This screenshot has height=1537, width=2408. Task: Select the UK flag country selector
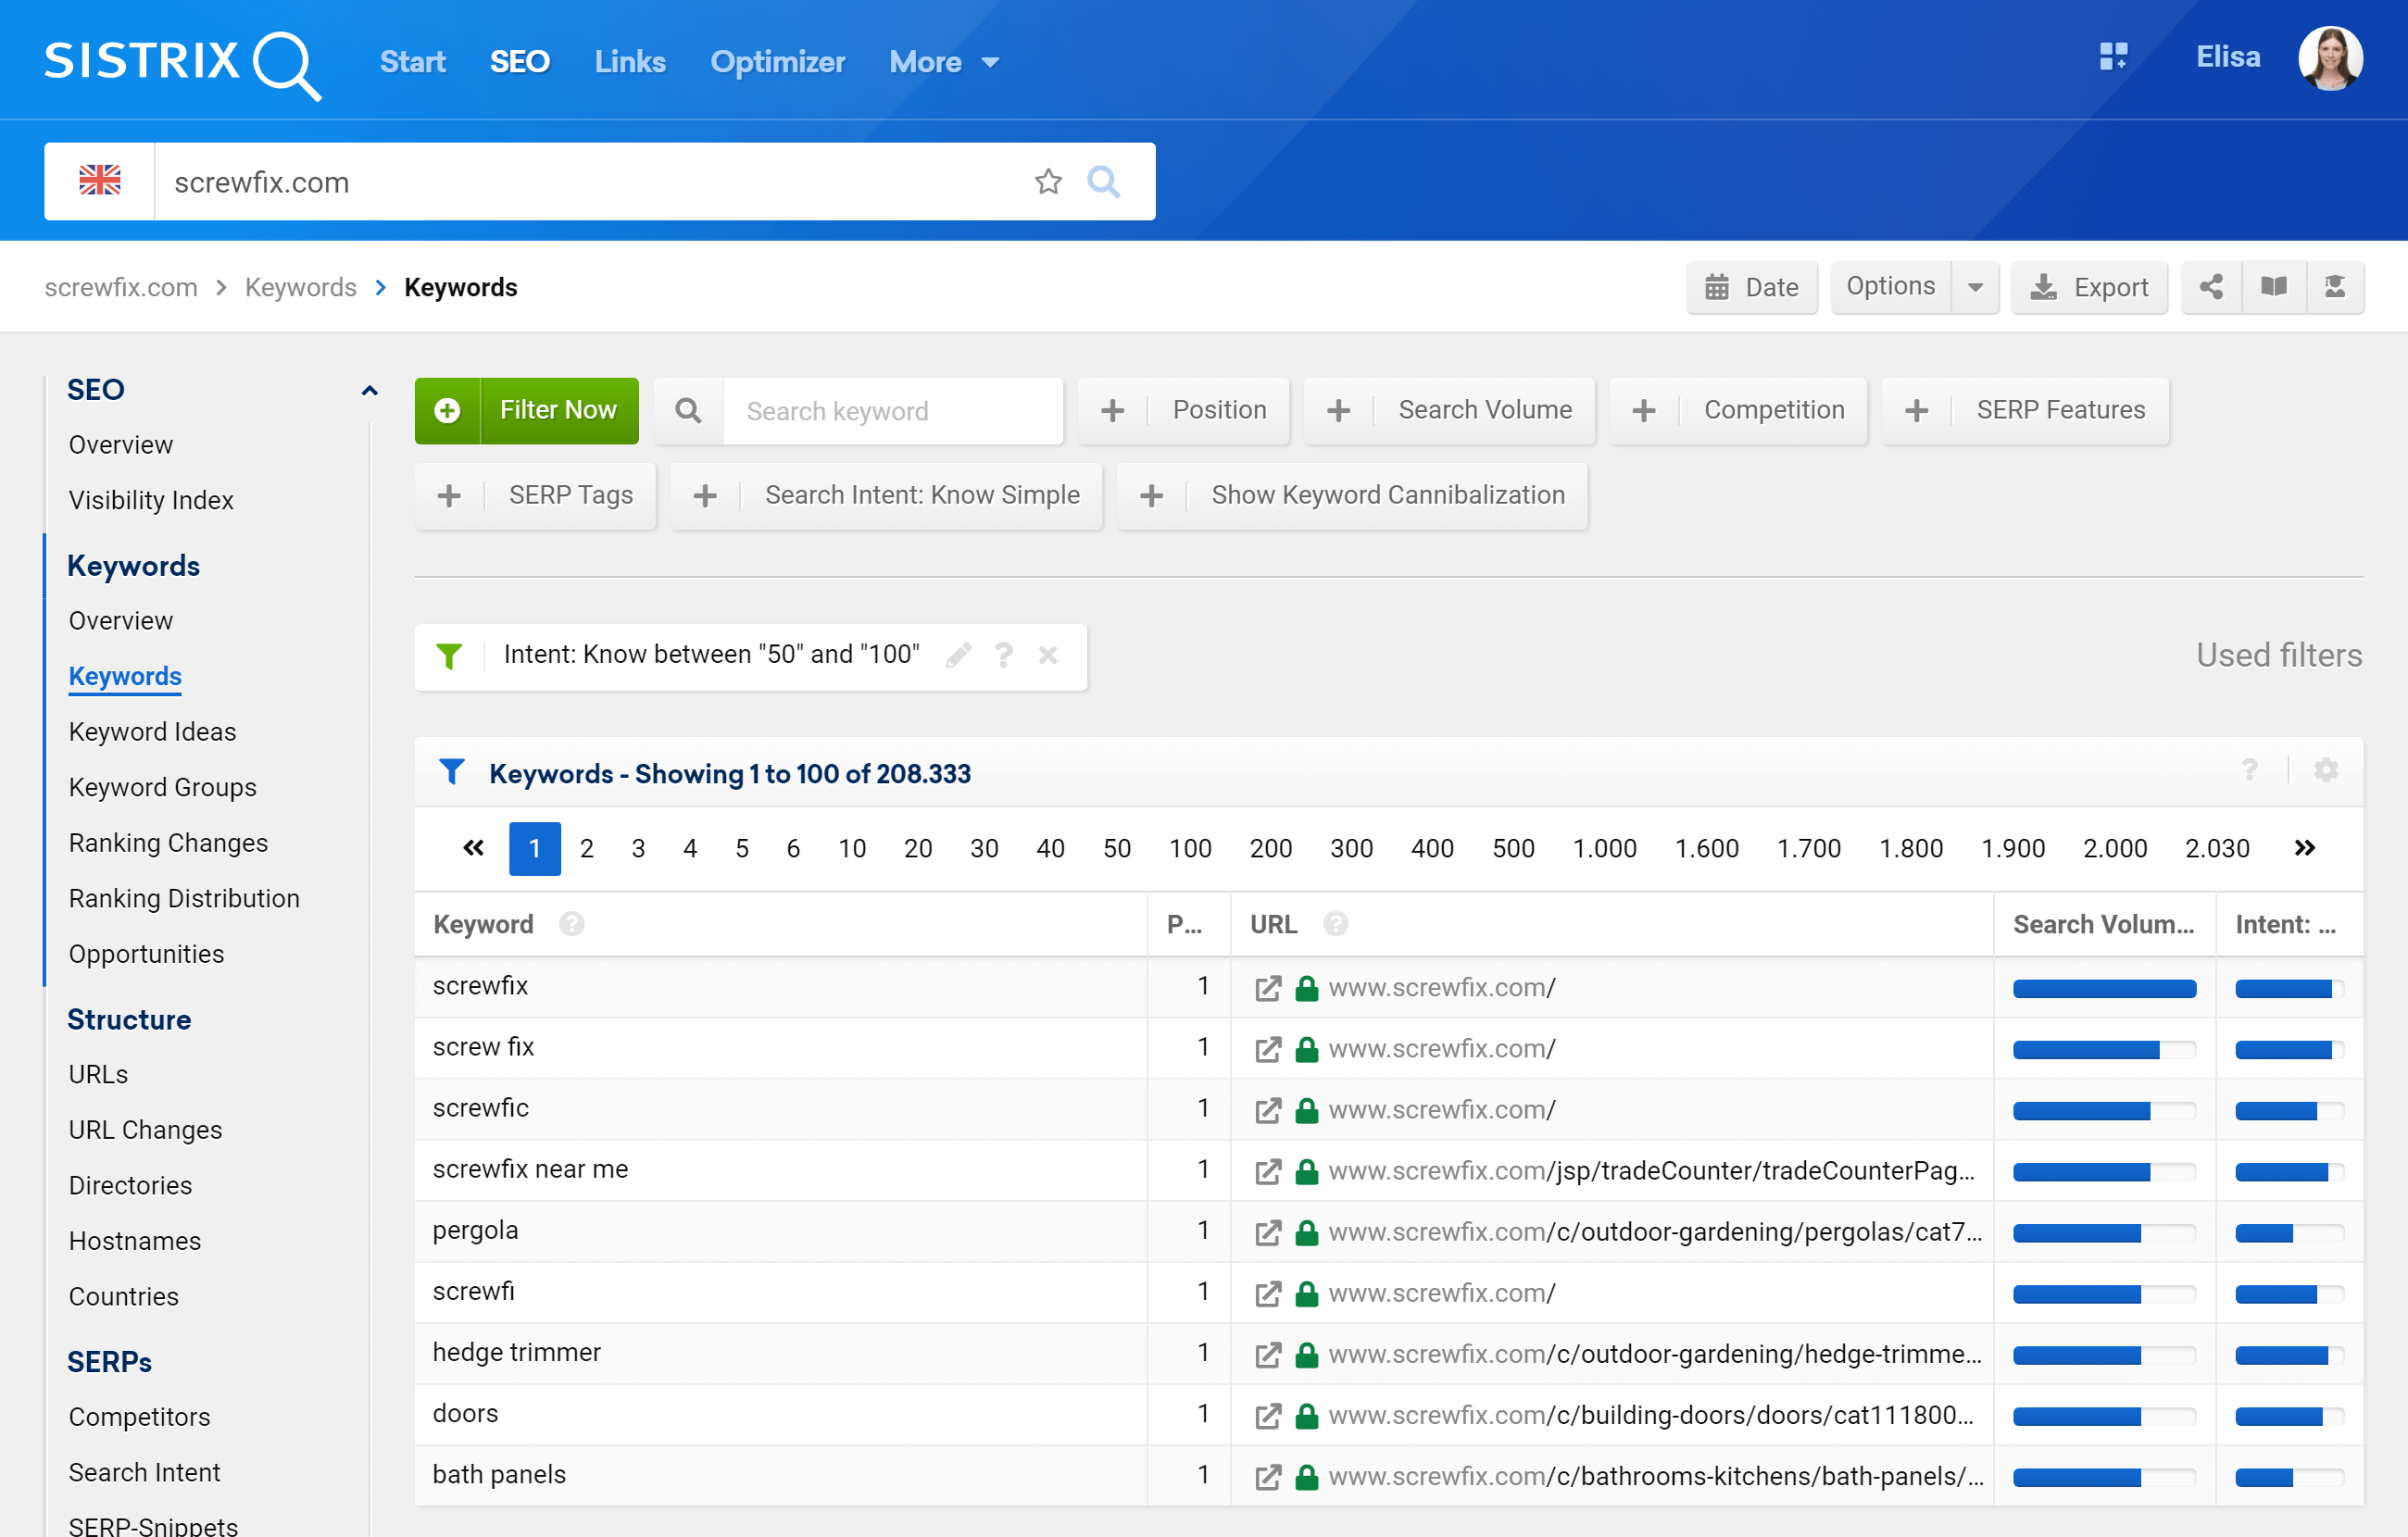100,181
